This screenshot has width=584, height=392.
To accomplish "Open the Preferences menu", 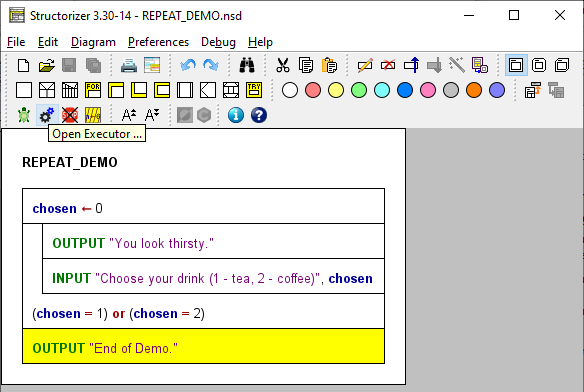I will click(159, 42).
